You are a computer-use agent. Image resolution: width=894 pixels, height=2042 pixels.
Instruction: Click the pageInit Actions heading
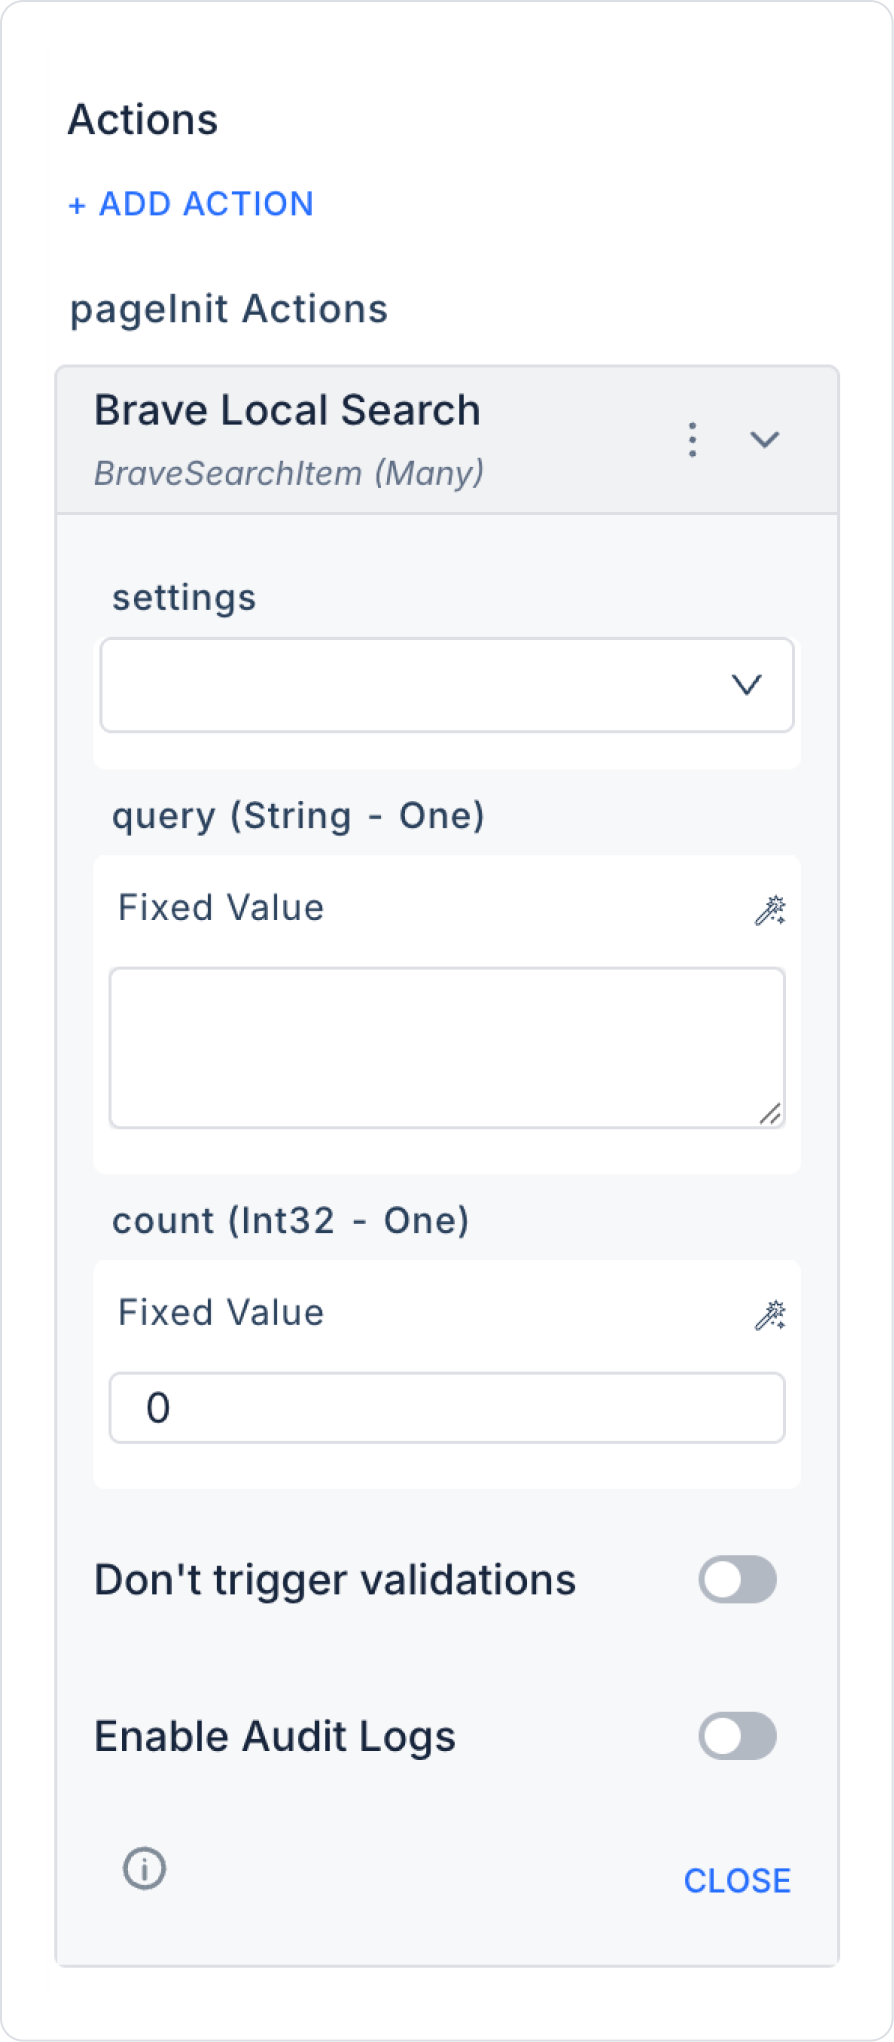pyautogui.click(x=228, y=309)
